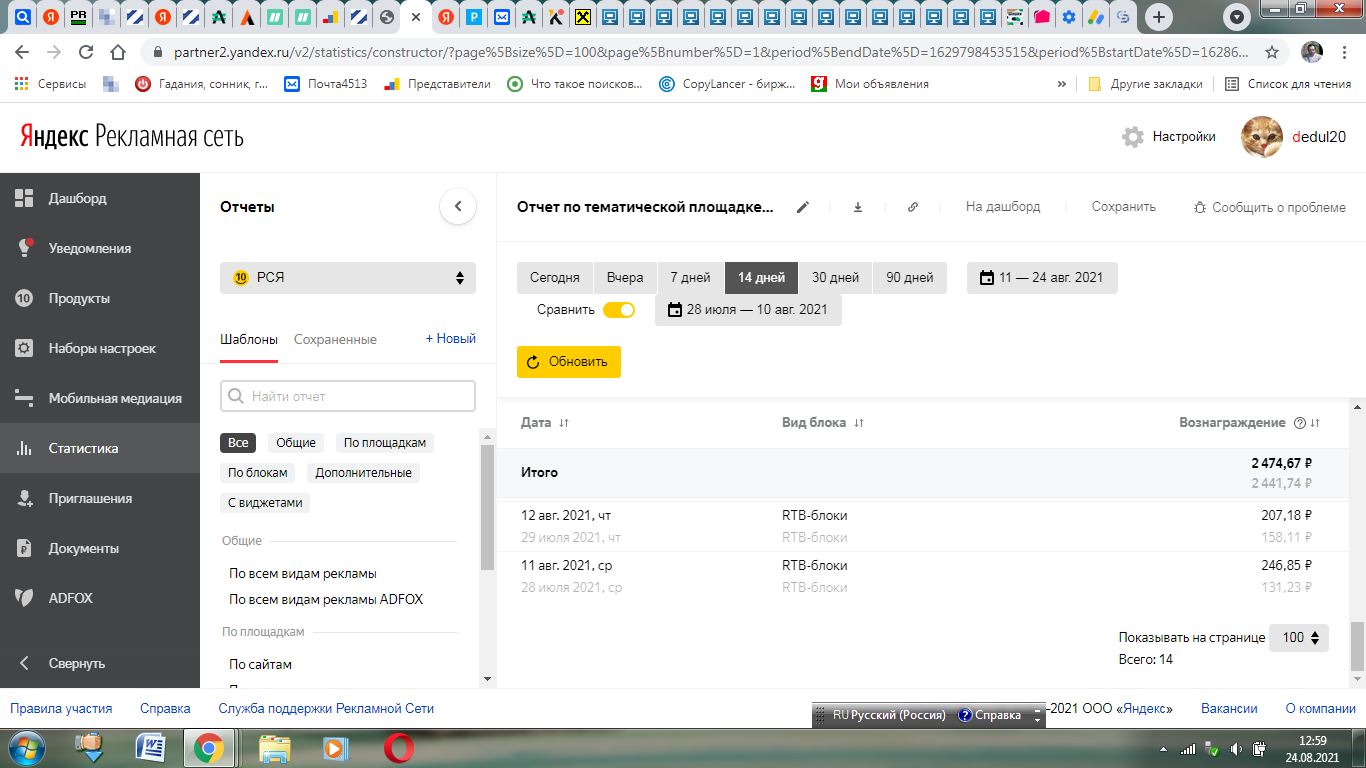Collapse the Отчеты panel chevron

[458, 207]
